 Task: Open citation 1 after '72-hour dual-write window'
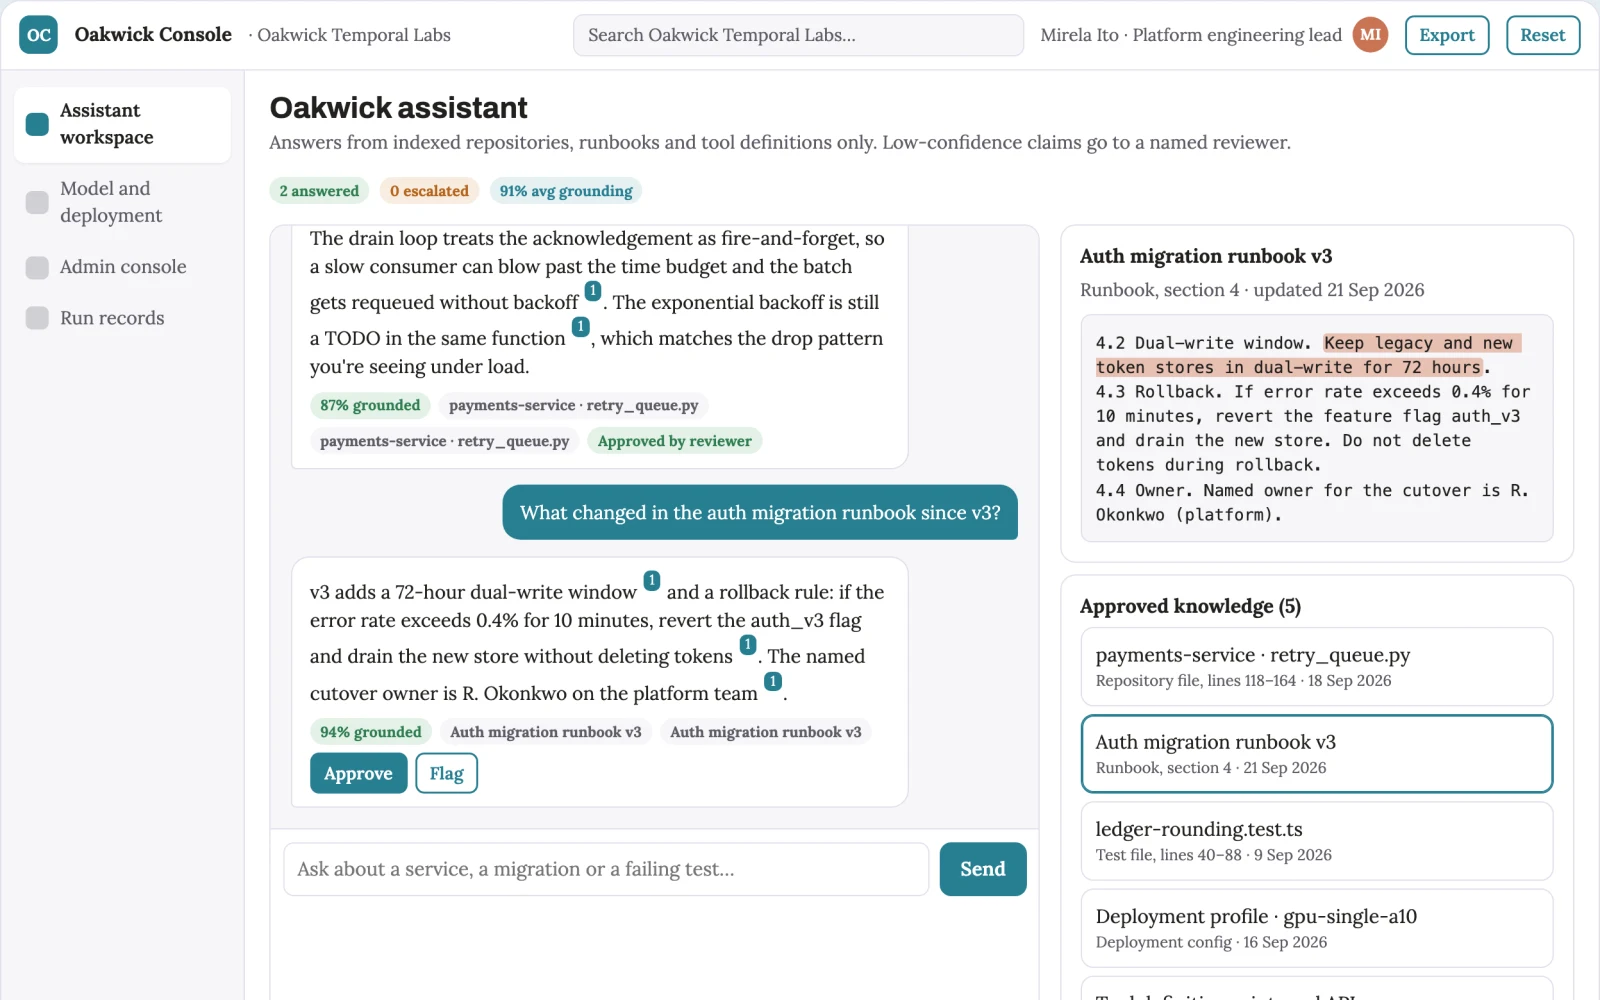651,580
